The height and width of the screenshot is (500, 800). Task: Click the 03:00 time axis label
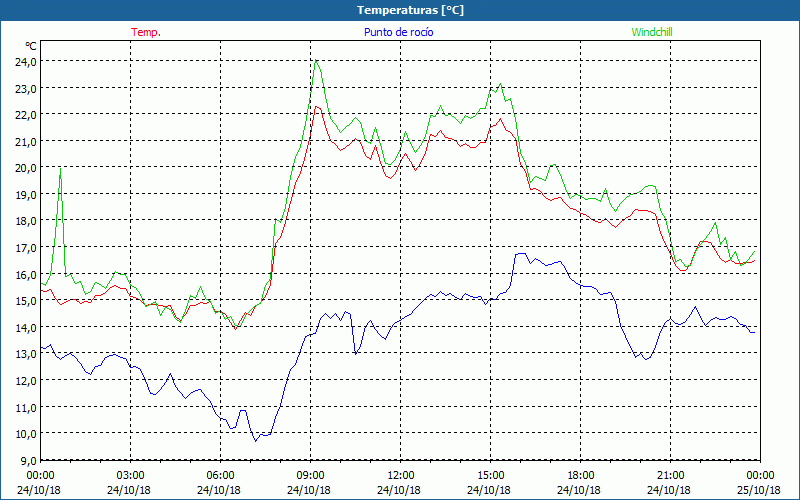[x=131, y=476]
